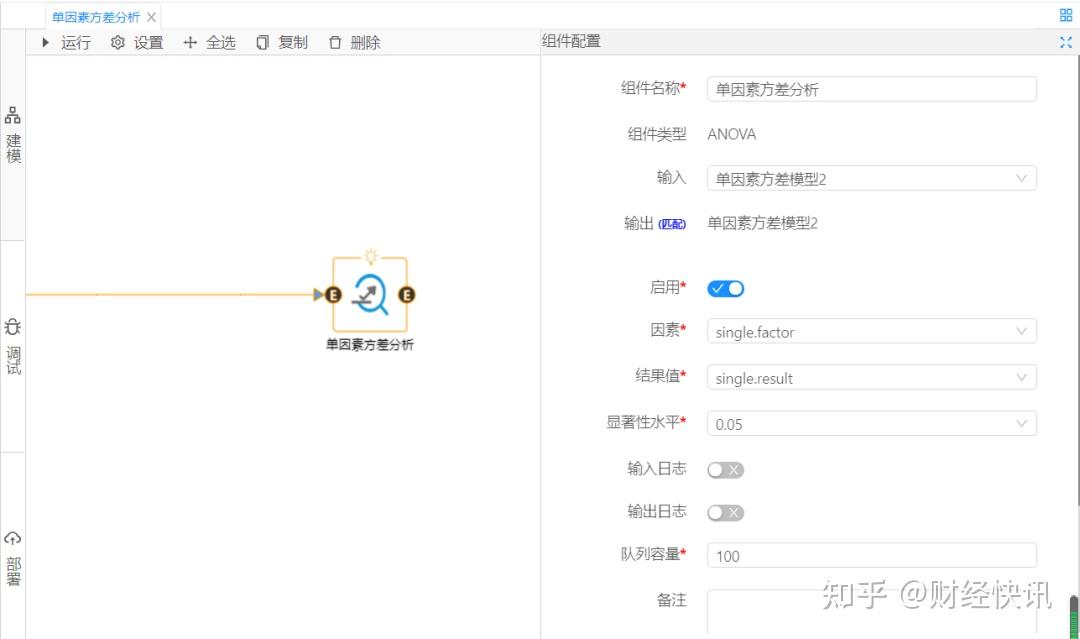
Task: Click the left E input port of node
Action: coord(333,295)
